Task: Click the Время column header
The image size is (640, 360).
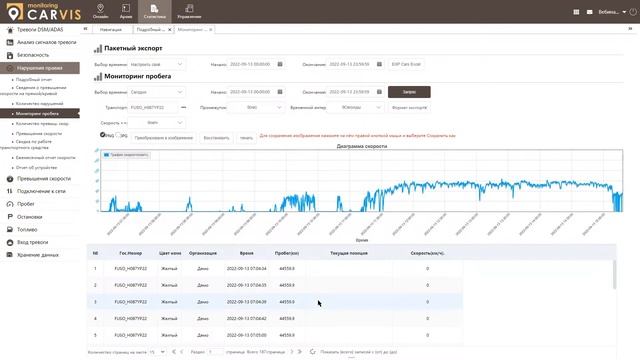Action: point(247,253)
